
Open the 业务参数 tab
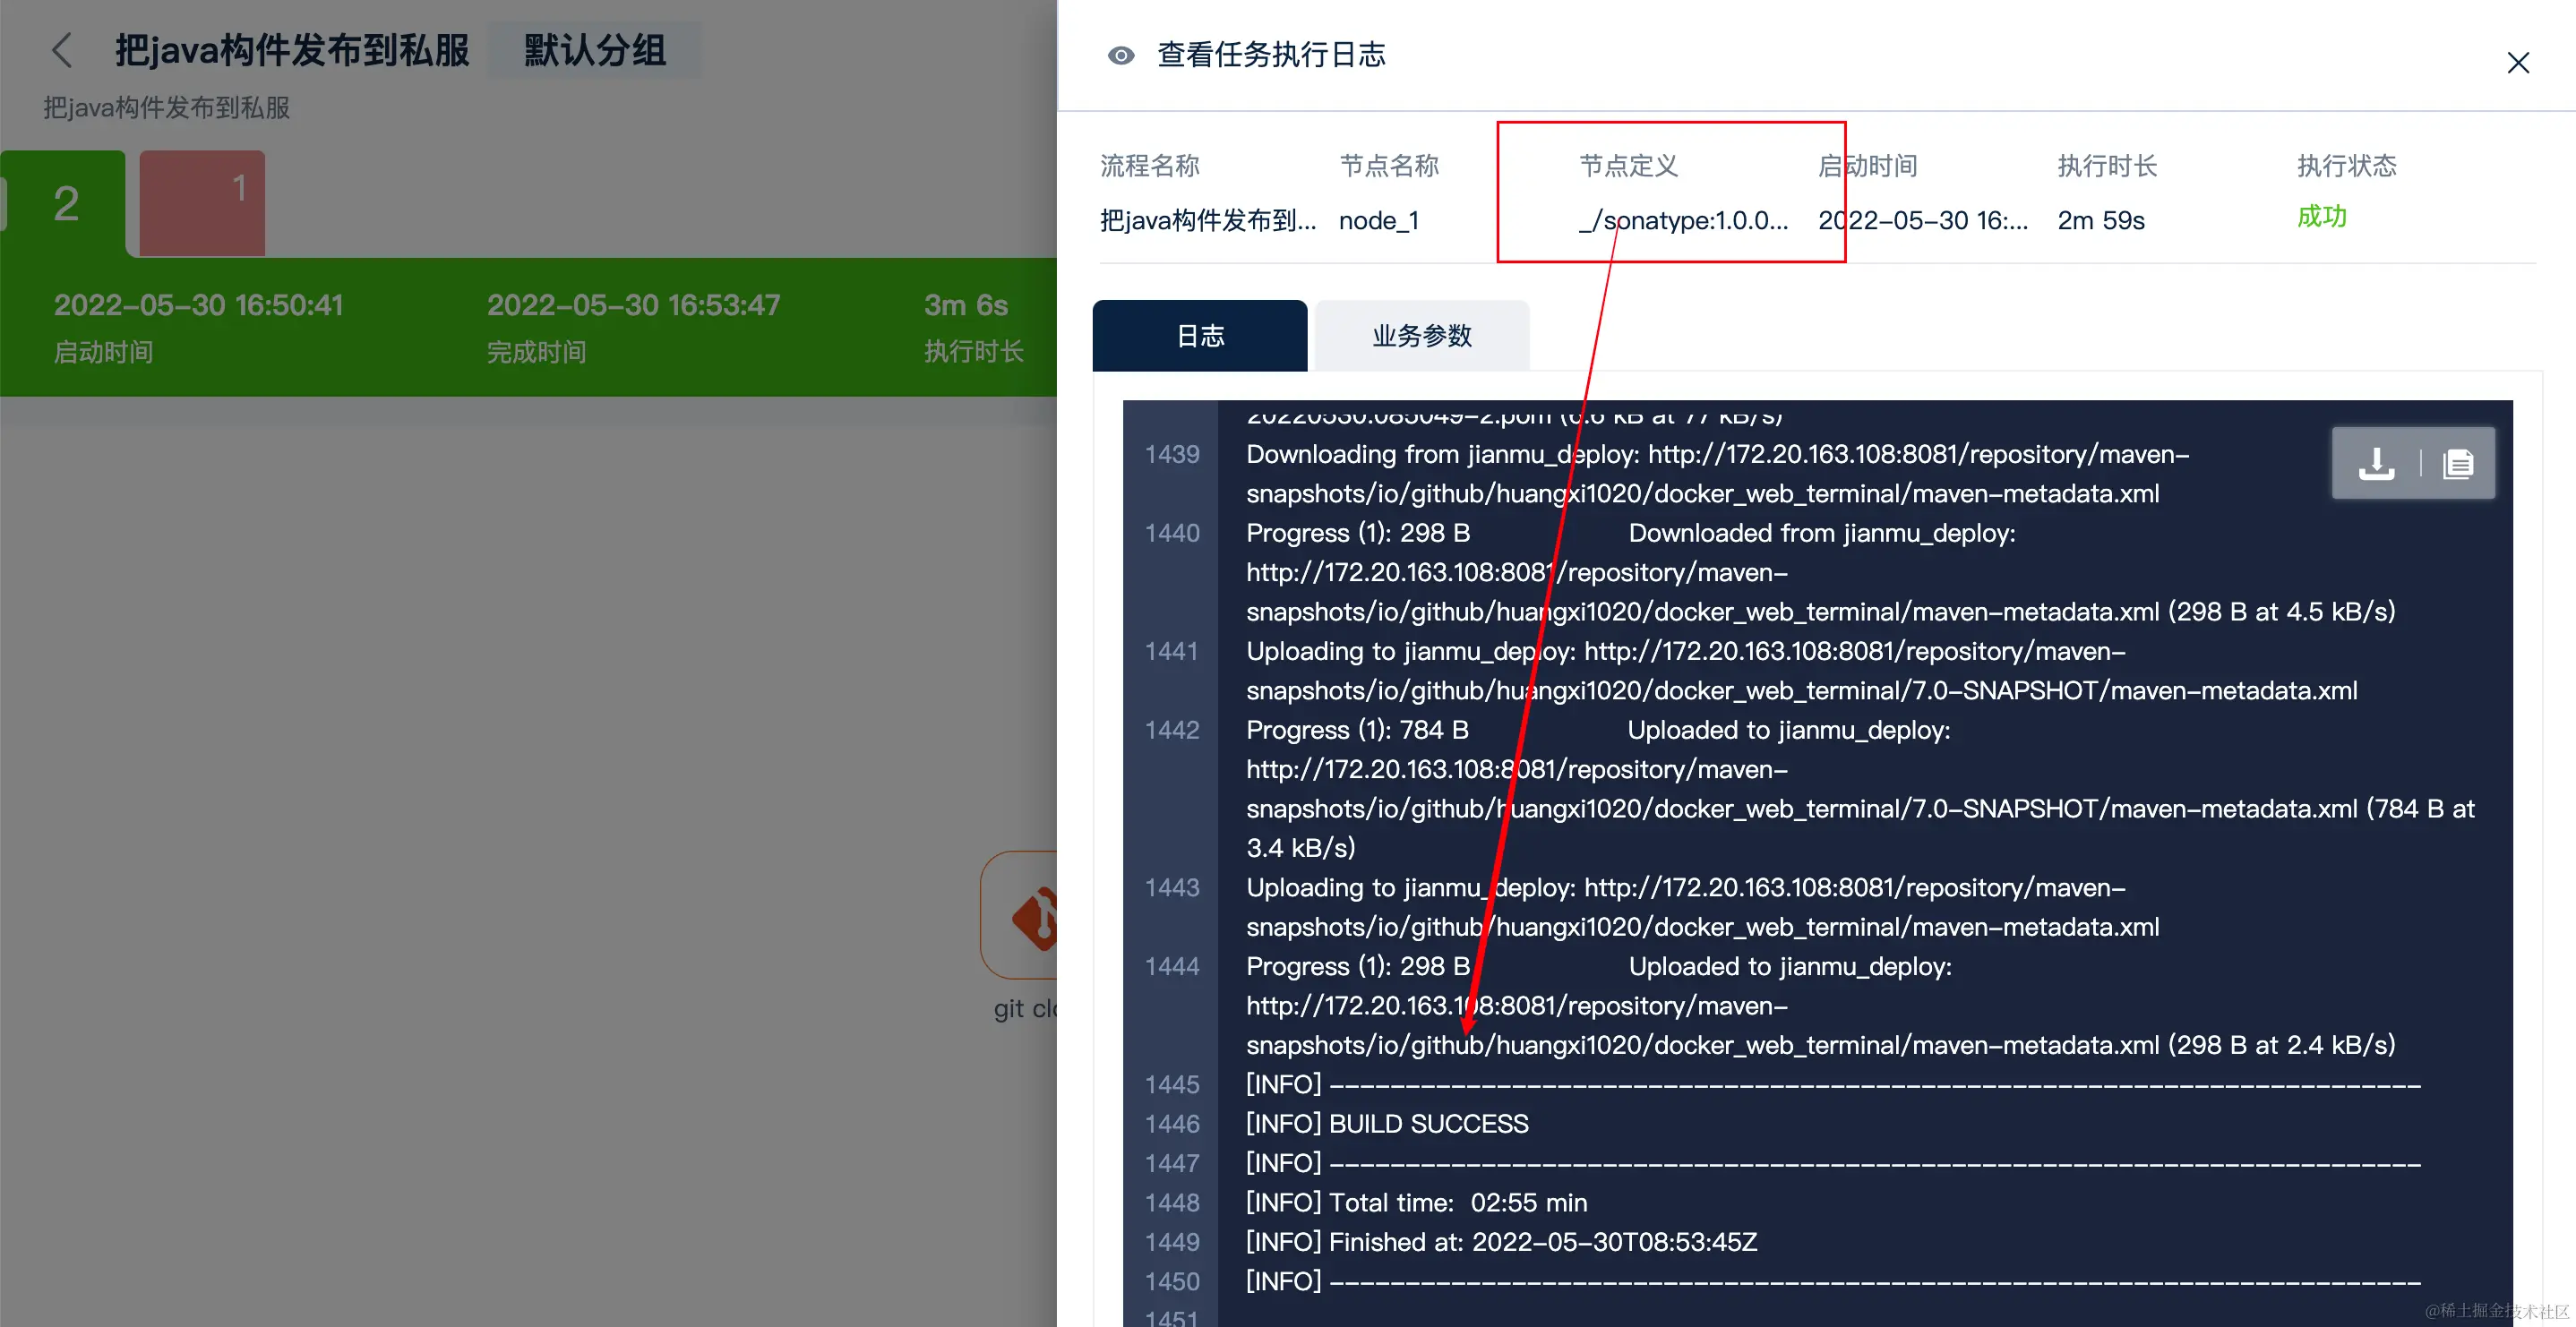pyautogui.click(x=1421, y=336)
